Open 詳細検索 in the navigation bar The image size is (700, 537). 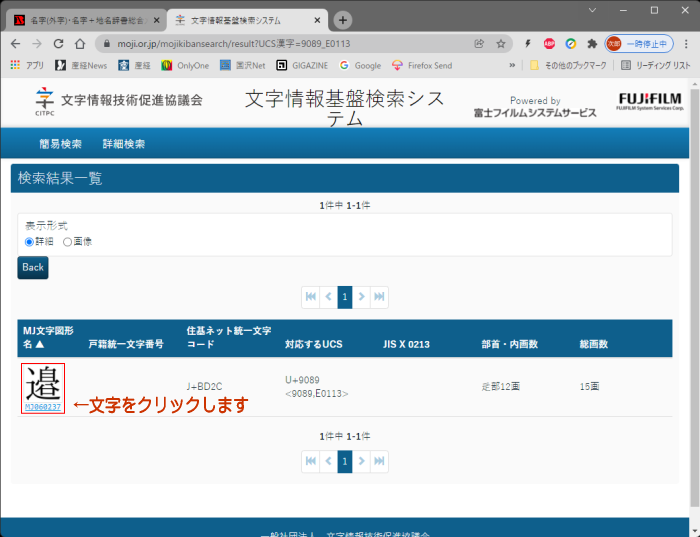[x=124, y=144]
